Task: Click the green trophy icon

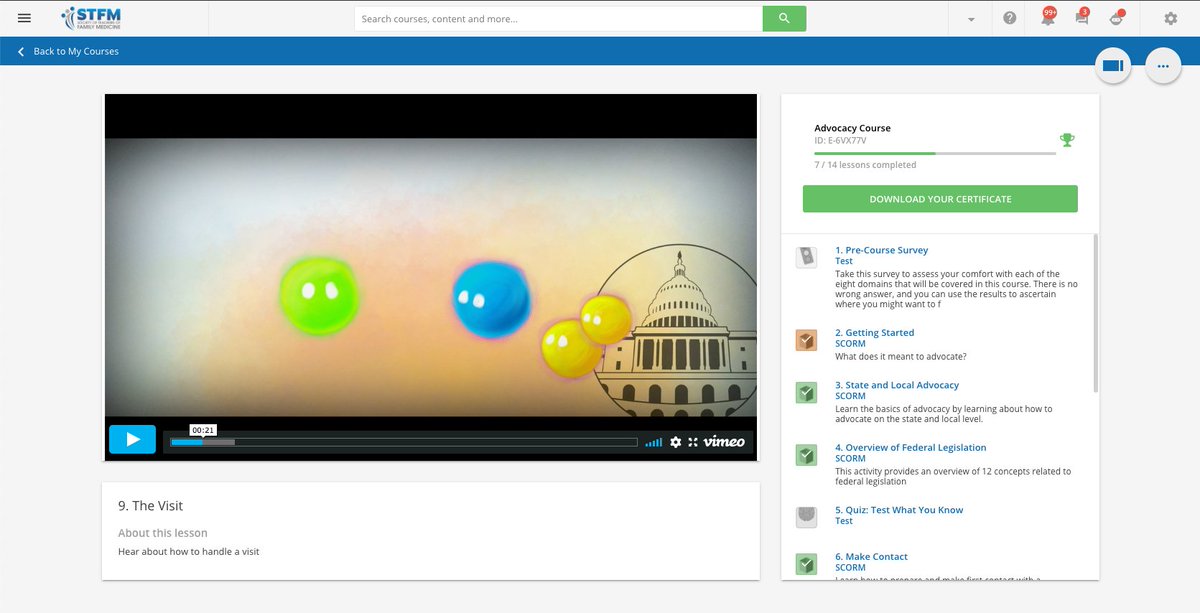Action: [1067, 140]
